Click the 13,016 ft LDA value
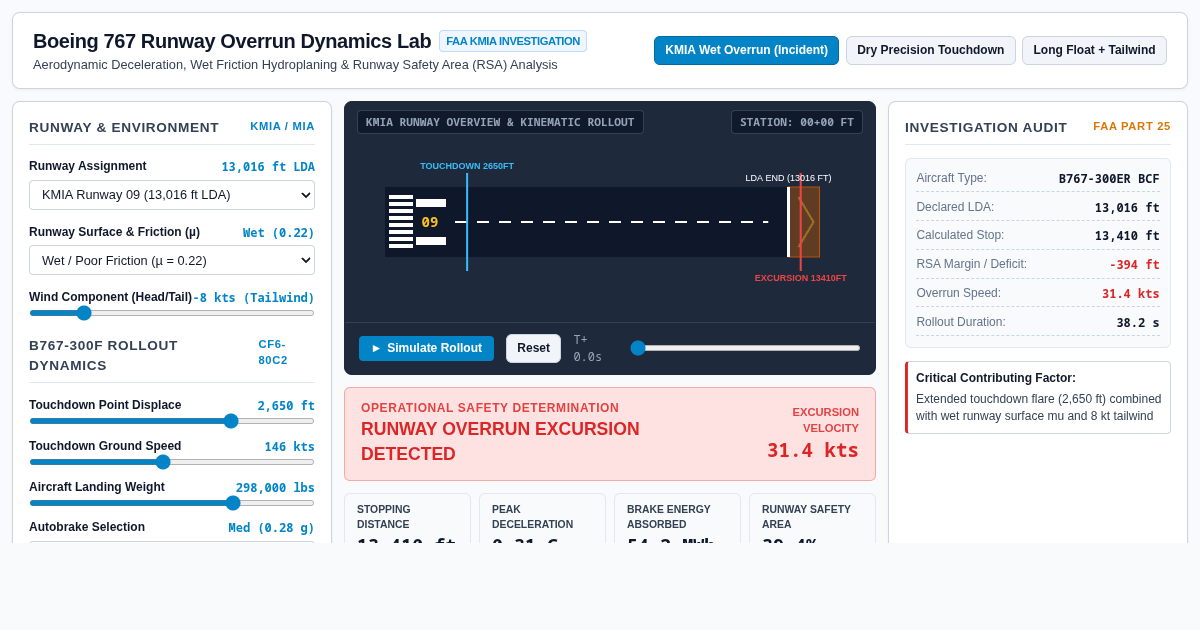The image size is (1200, 630). pos(268,167)
